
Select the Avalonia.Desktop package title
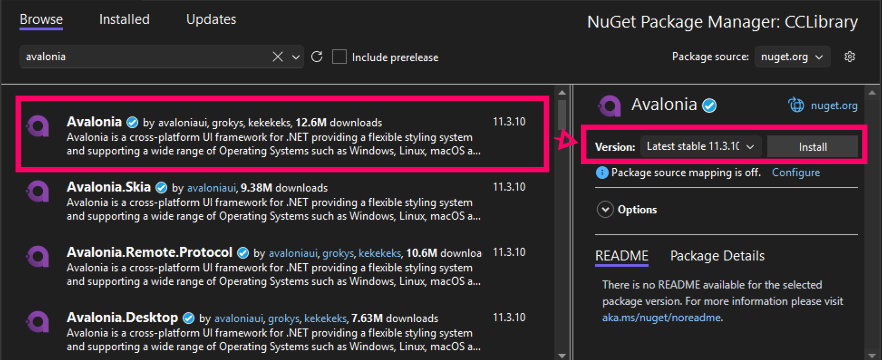[x=122, y=317]
